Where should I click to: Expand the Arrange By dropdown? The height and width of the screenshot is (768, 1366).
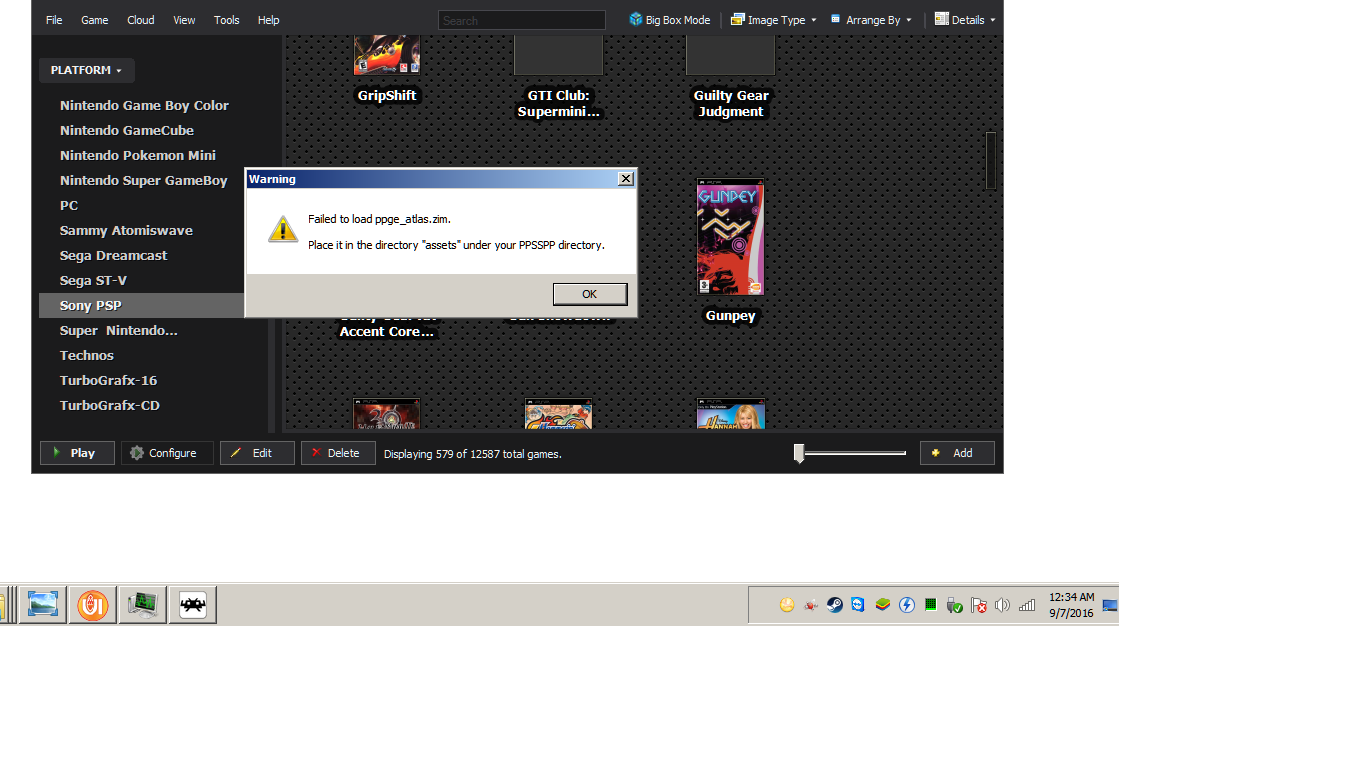[x=870, y=20]
